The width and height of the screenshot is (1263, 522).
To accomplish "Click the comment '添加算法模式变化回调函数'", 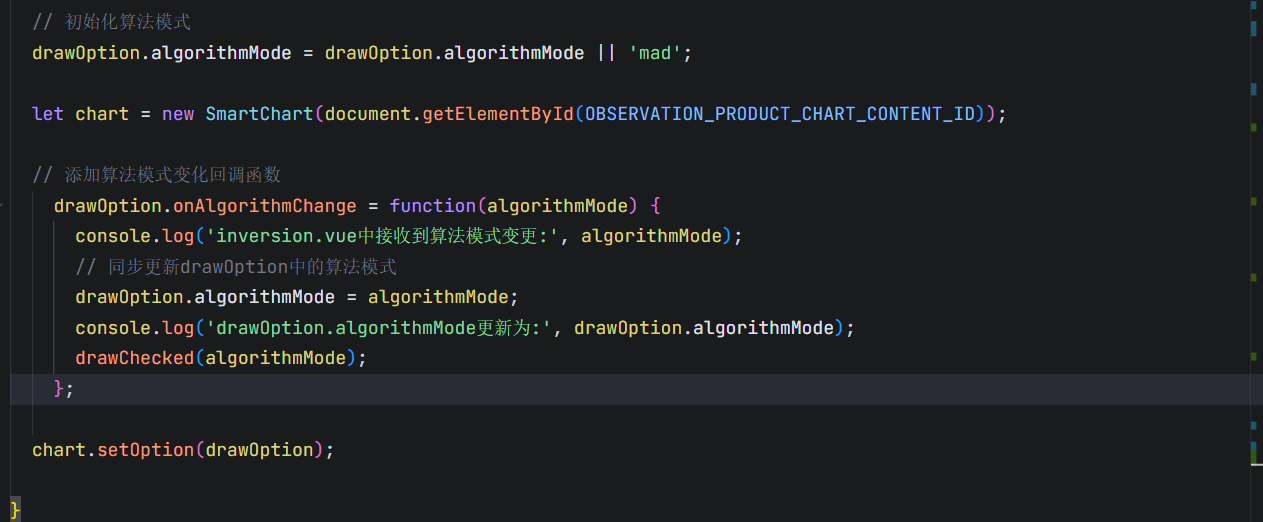I will [x=157, y=175].
